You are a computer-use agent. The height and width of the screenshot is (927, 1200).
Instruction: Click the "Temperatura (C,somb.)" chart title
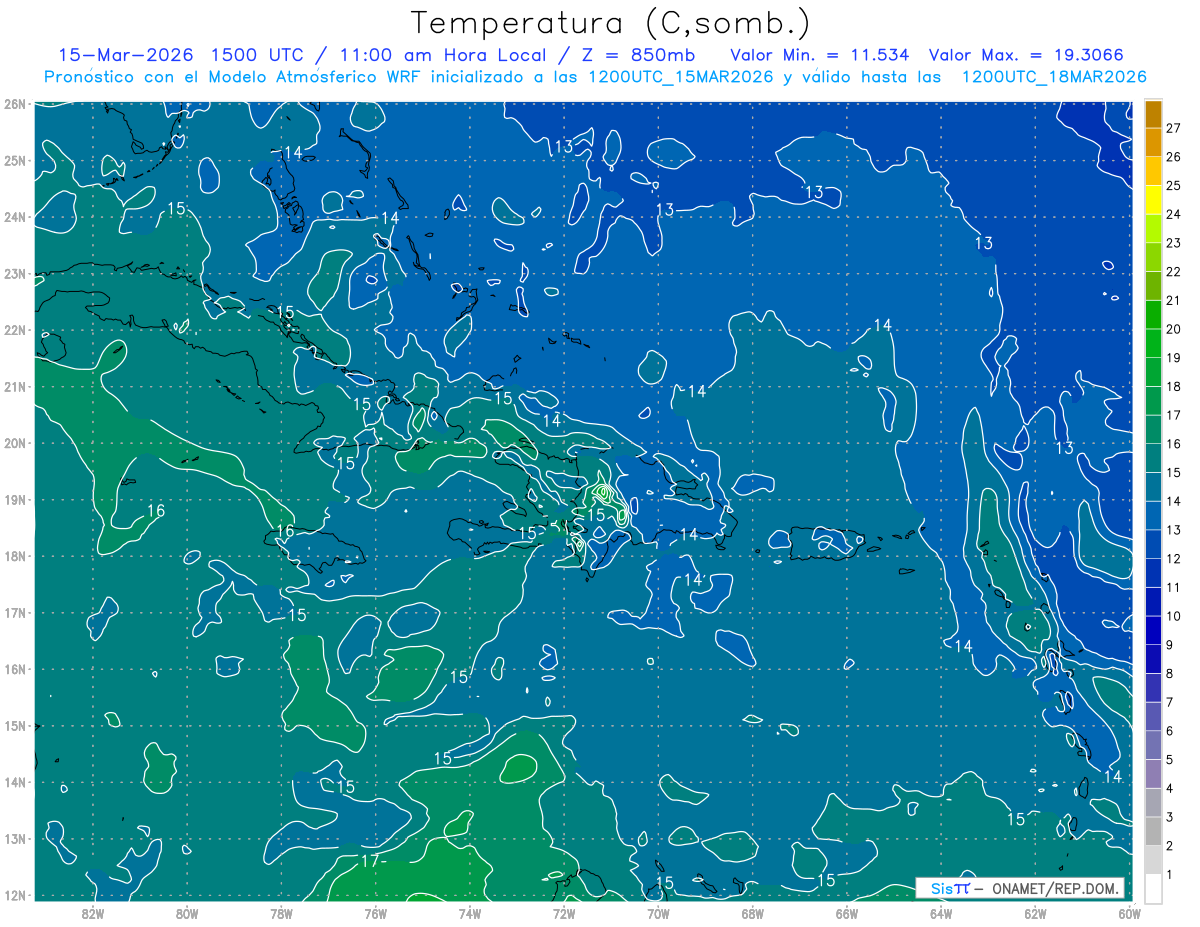pyautogui.click(x=611, y=23)
